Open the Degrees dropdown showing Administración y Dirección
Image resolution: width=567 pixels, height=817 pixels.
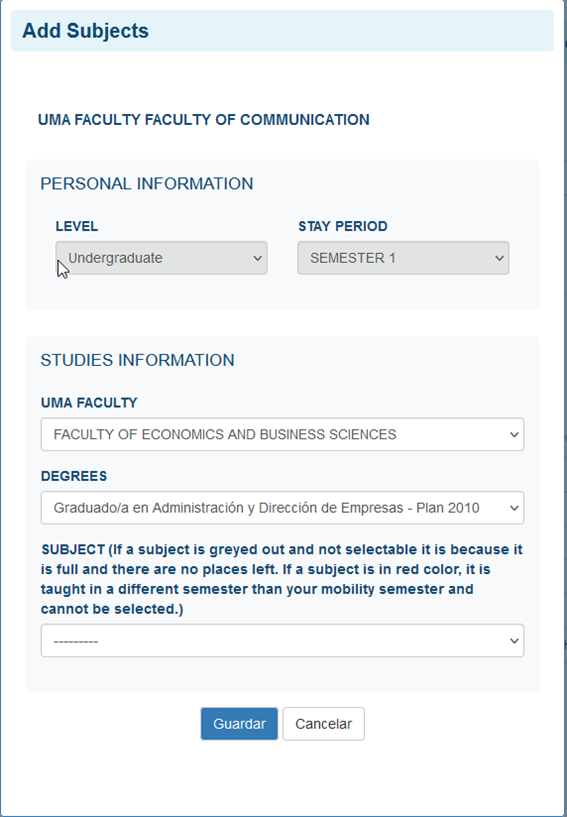point(282,507)
